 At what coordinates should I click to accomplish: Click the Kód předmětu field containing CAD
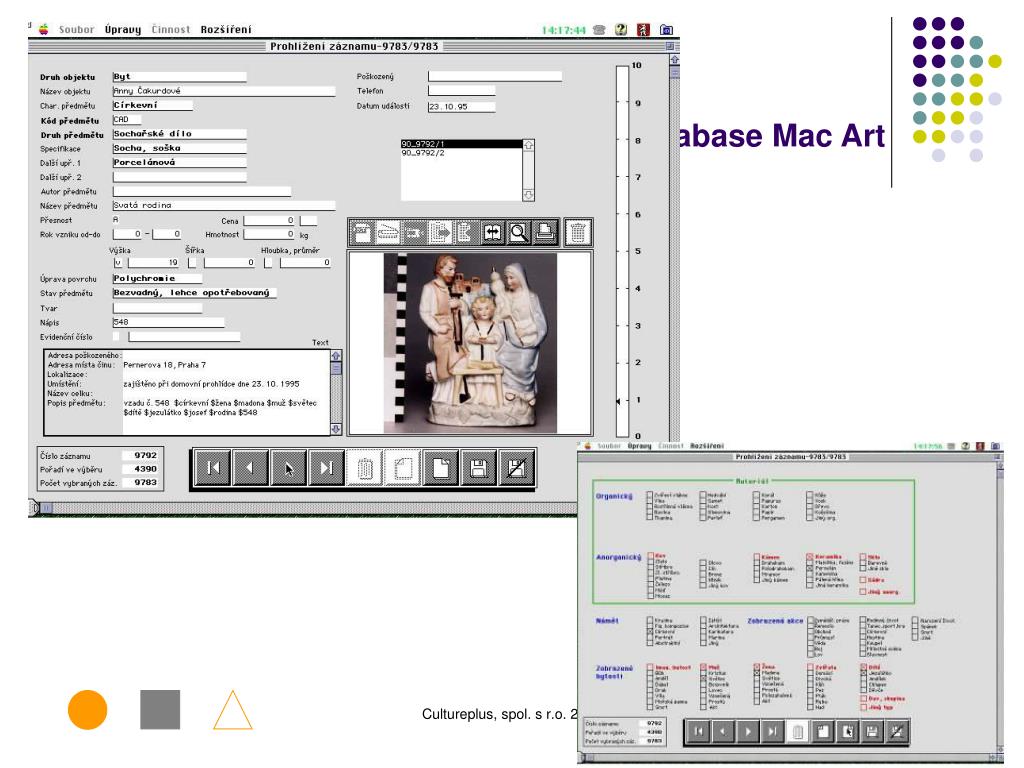127,120
